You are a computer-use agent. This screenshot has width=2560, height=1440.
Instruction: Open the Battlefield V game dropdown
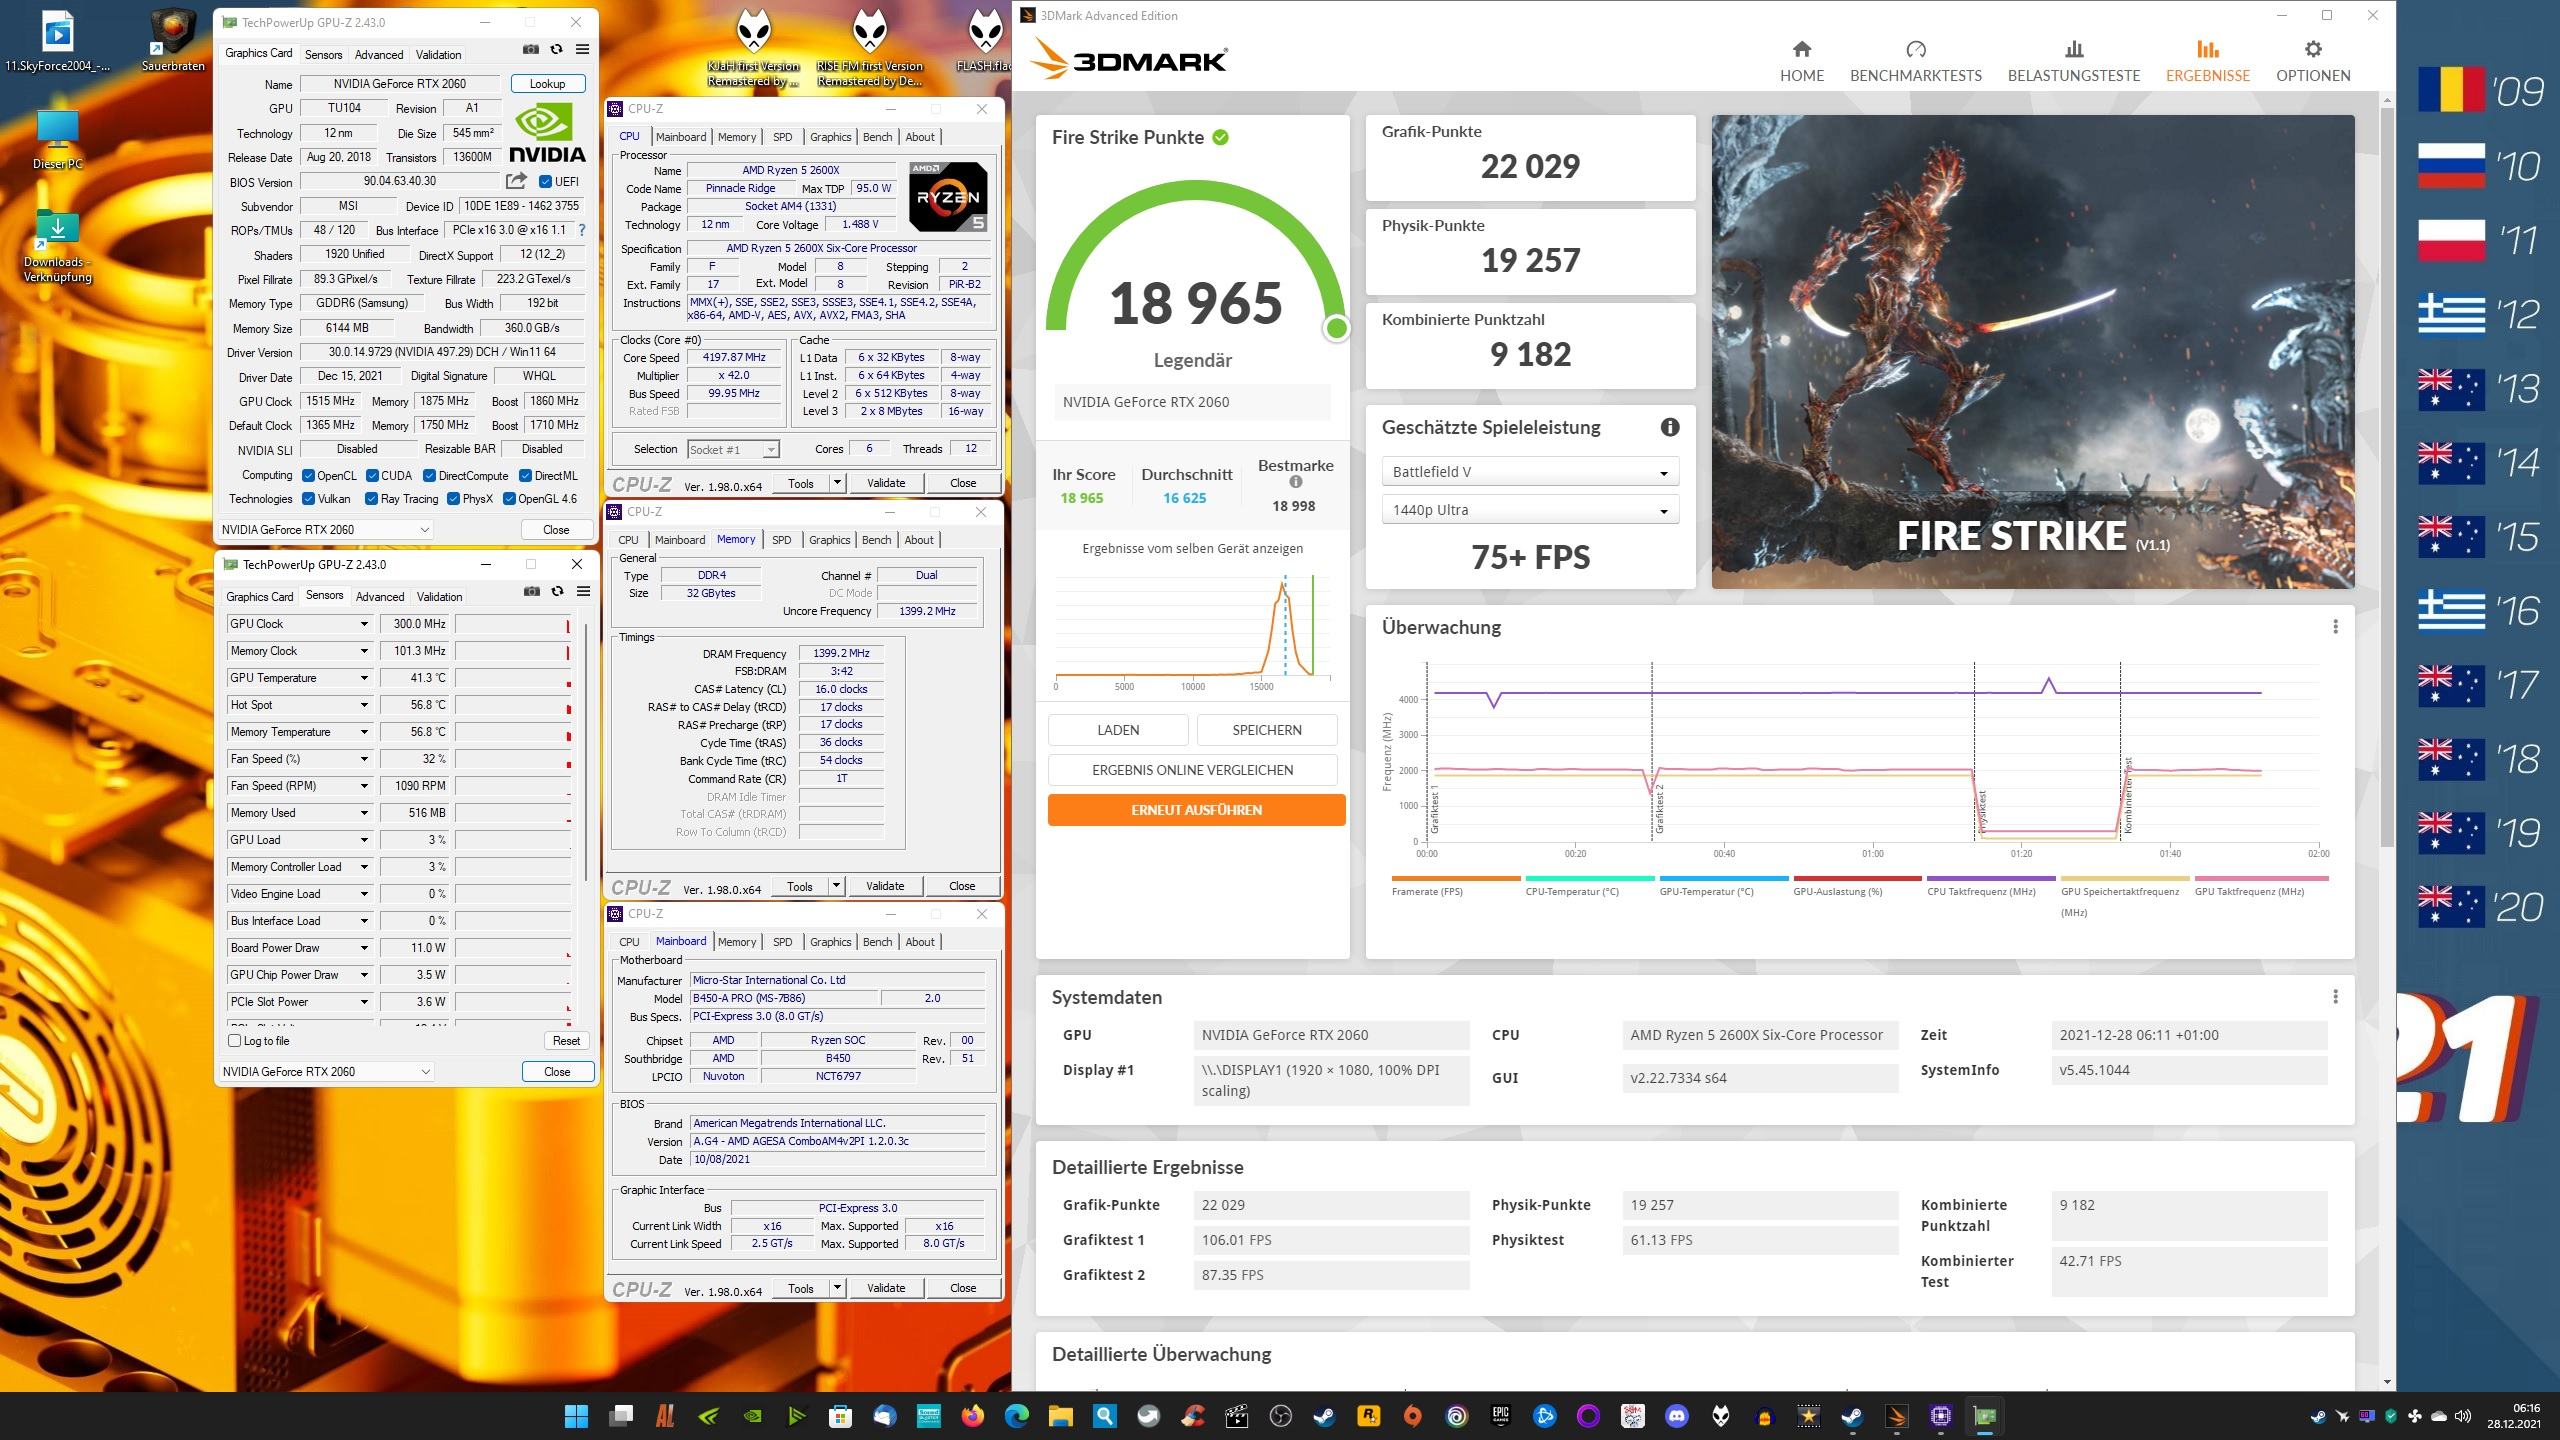tap(1529, 472)
